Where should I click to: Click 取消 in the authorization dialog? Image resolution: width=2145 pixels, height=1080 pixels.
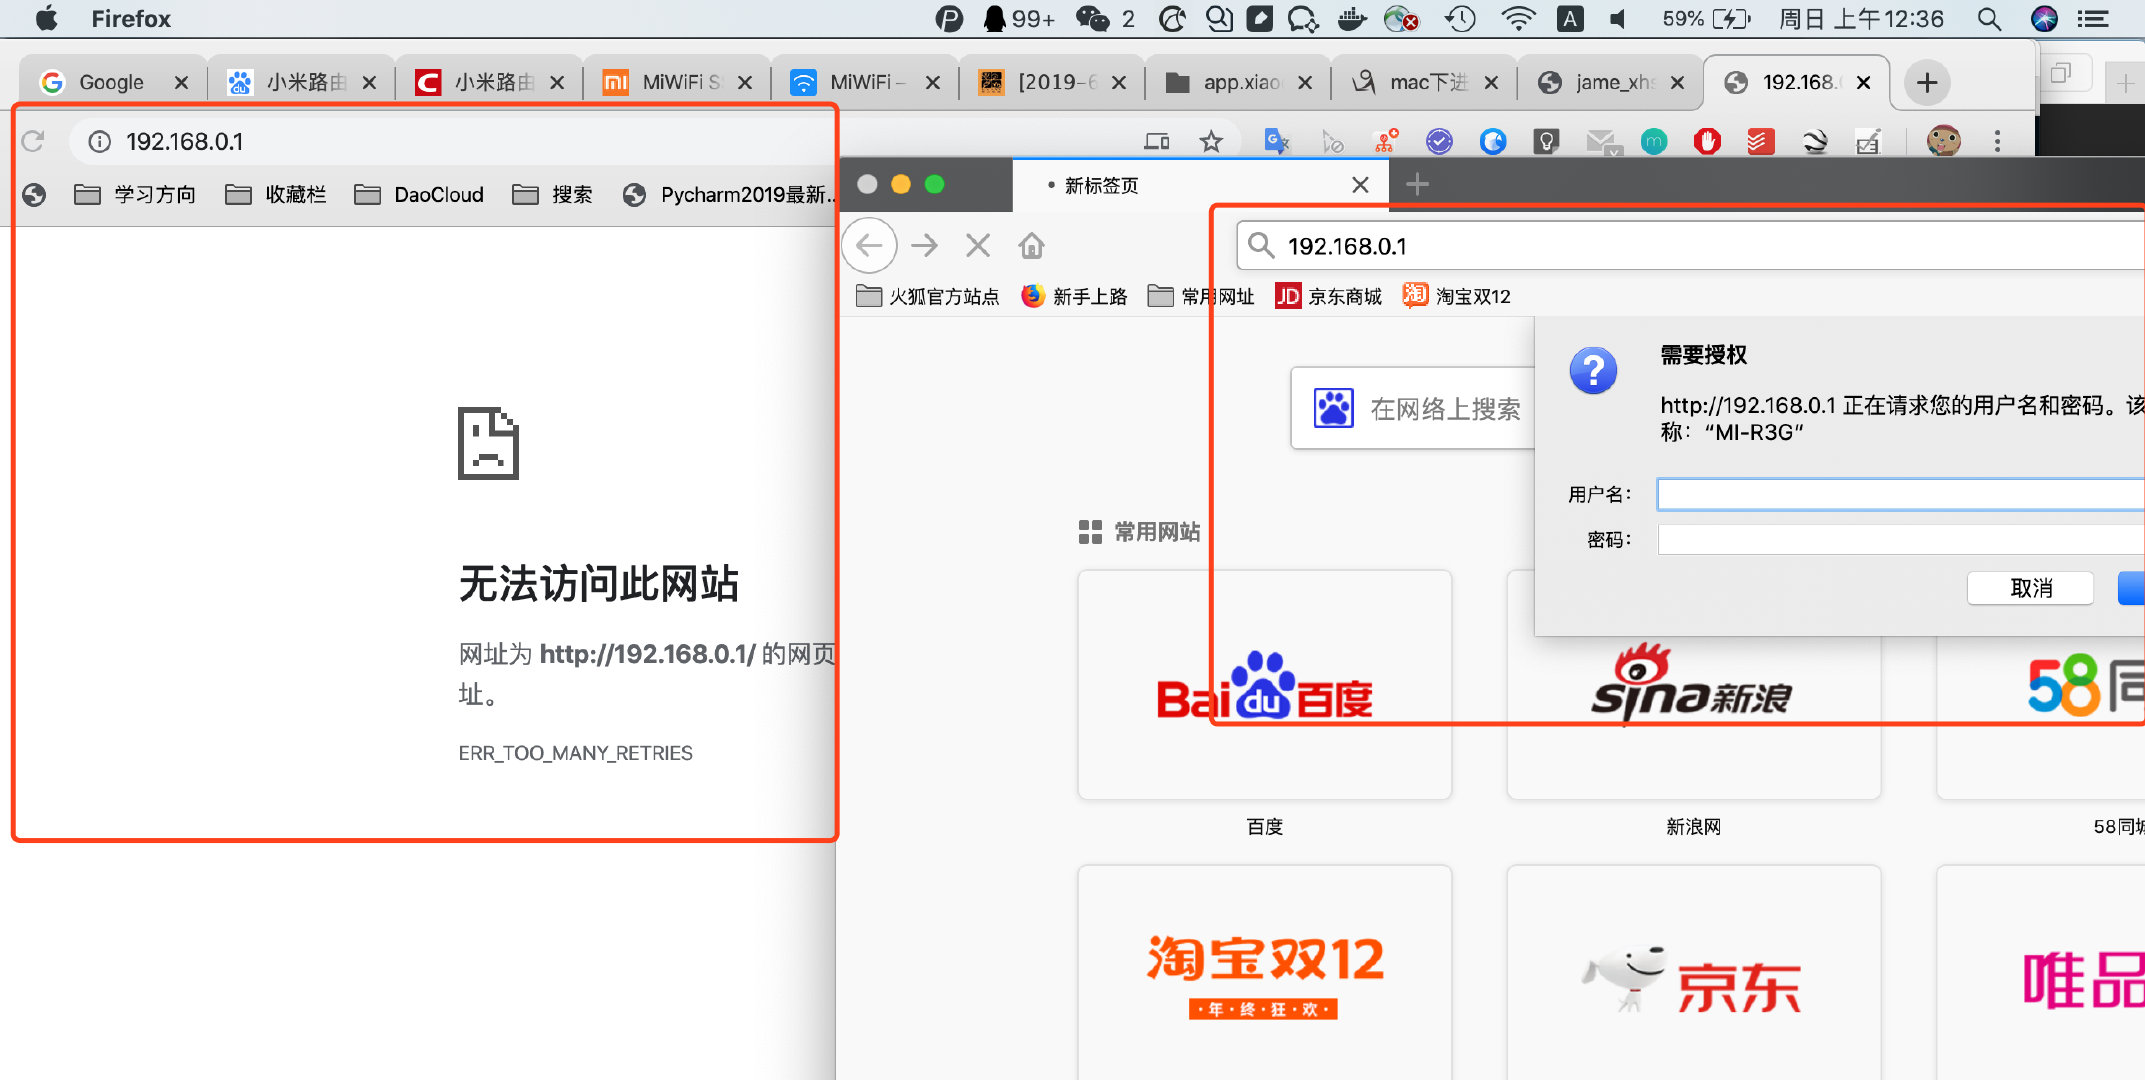[2030, 588]
